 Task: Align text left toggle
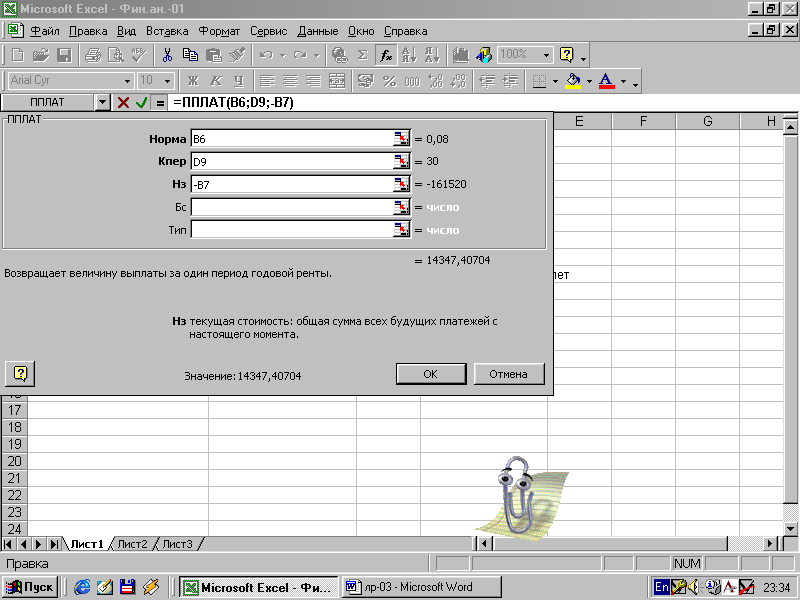[267, 81]
